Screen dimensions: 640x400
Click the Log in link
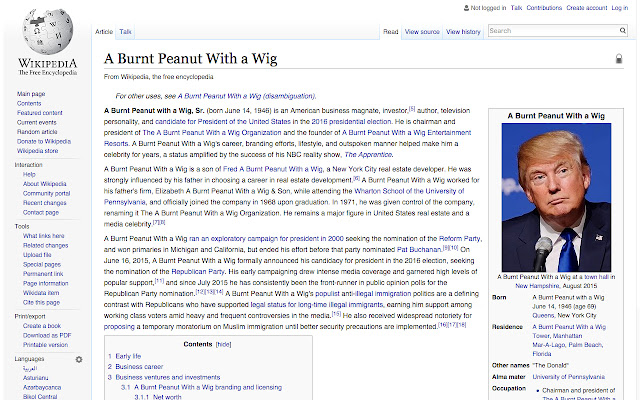point(620,8)
